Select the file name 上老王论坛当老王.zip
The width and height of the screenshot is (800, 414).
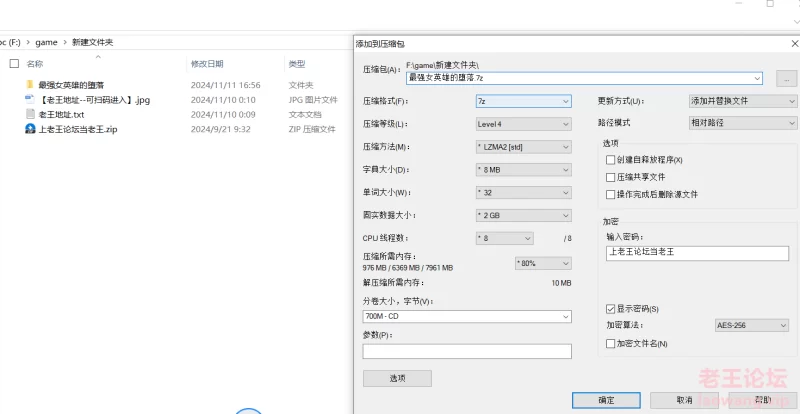[x=78, y=129]
